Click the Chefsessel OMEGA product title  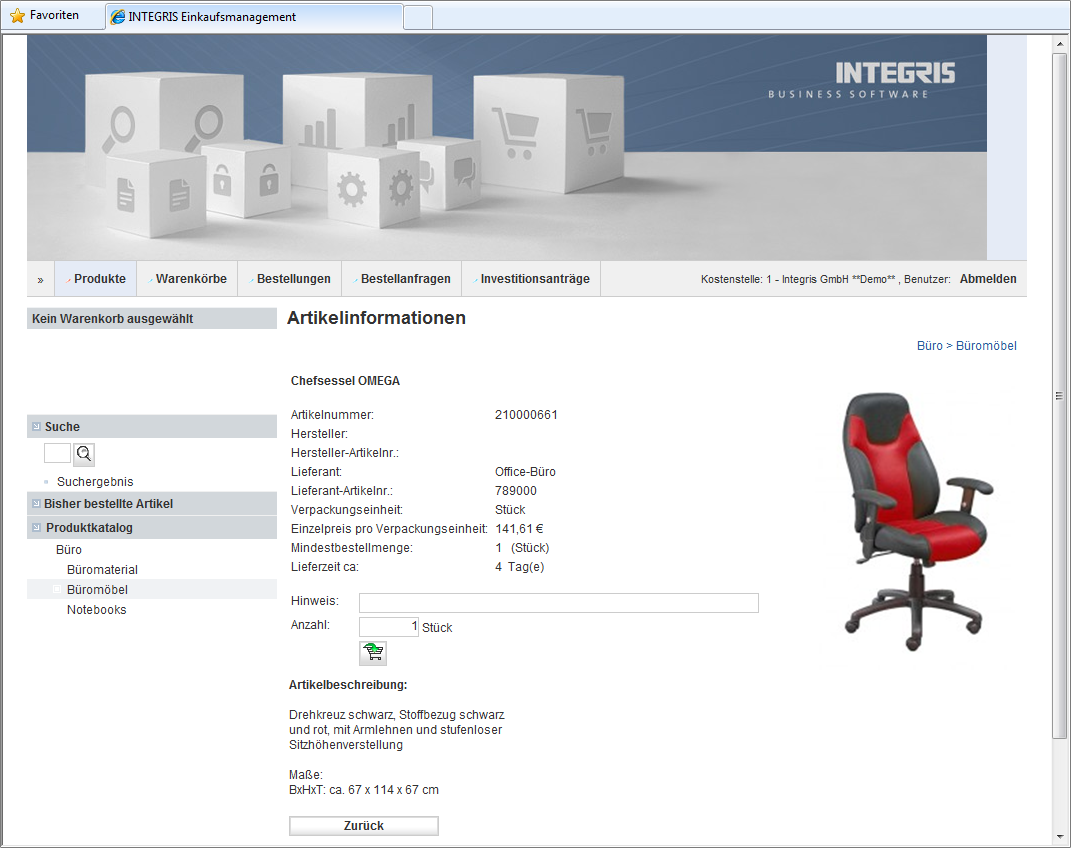(x=345, y=381)
